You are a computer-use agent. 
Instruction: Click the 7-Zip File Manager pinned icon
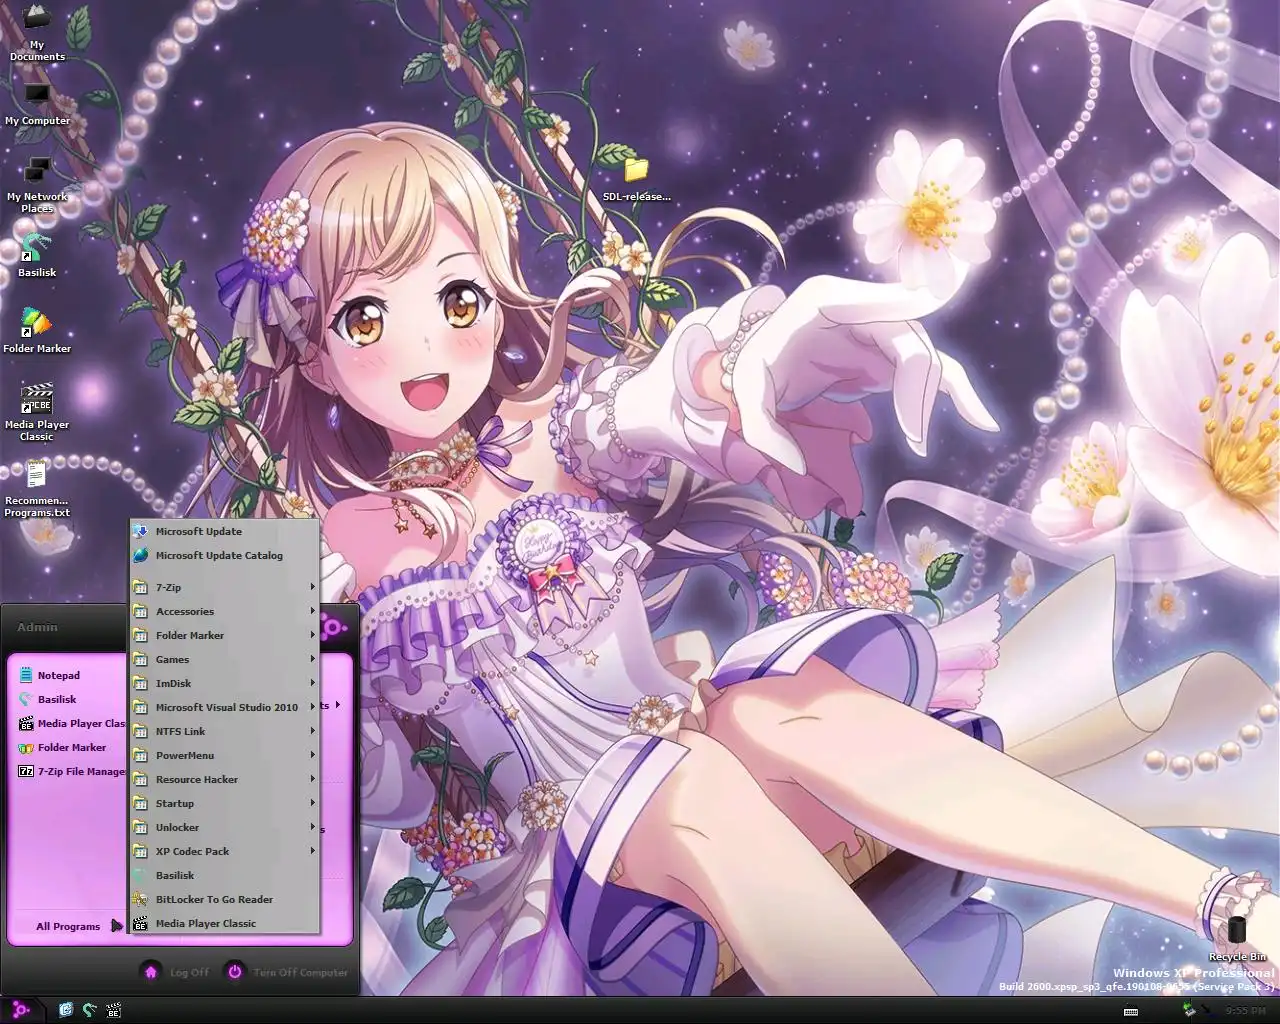pyautogui.click(x=26, y=771)
